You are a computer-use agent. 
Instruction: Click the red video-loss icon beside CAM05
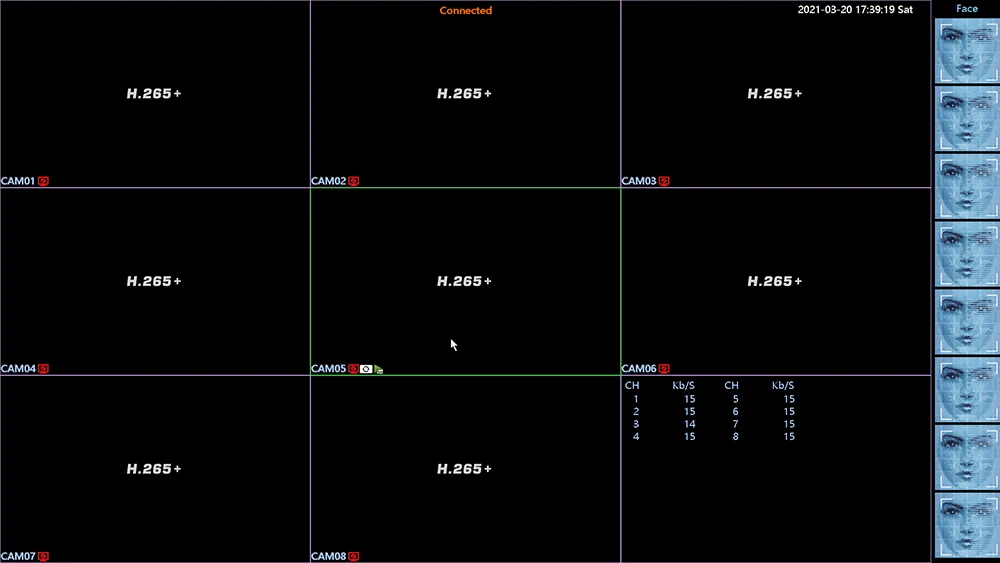(353, 369)
